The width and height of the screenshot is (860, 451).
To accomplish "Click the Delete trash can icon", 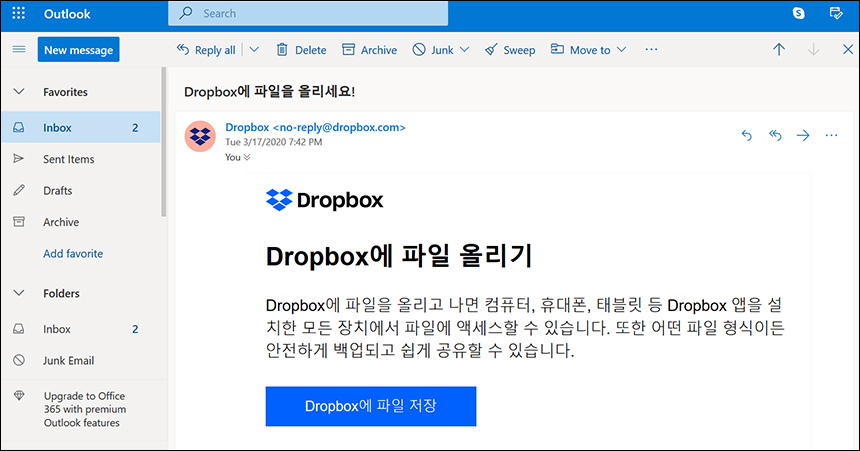I will click(x=282, y=50).
